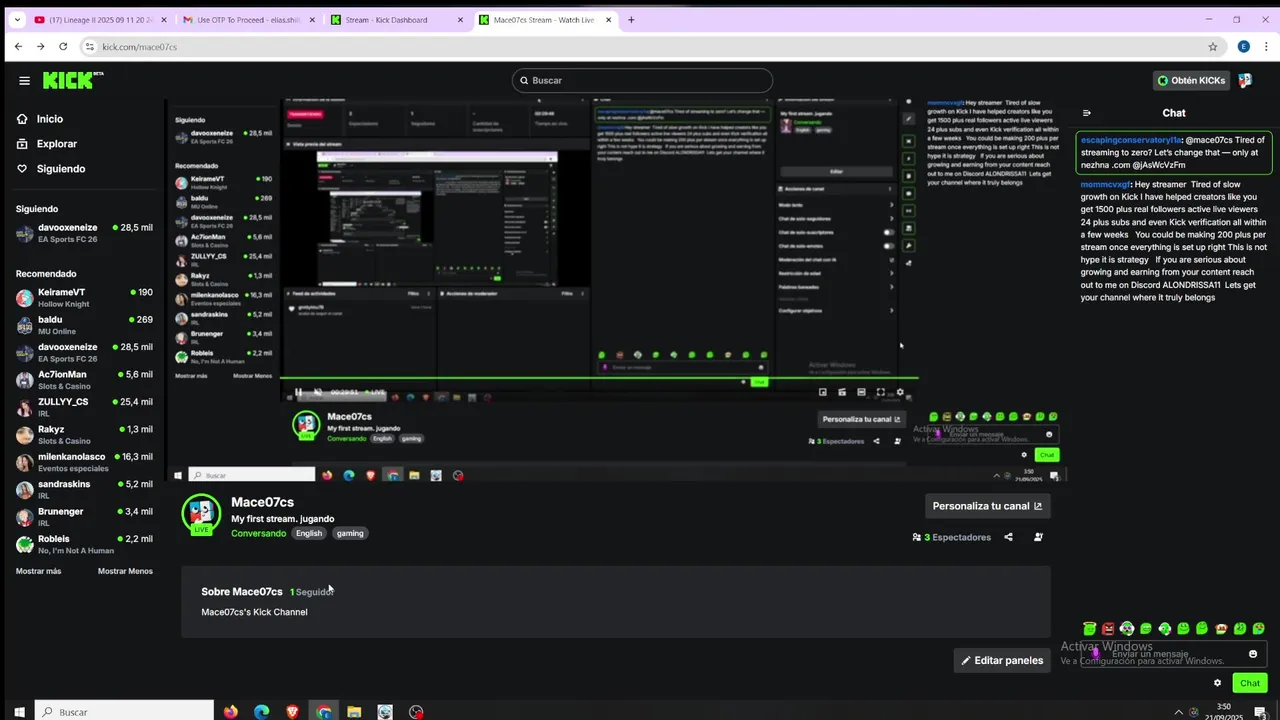Open the Kick hamburger sidebar menu

24,81
